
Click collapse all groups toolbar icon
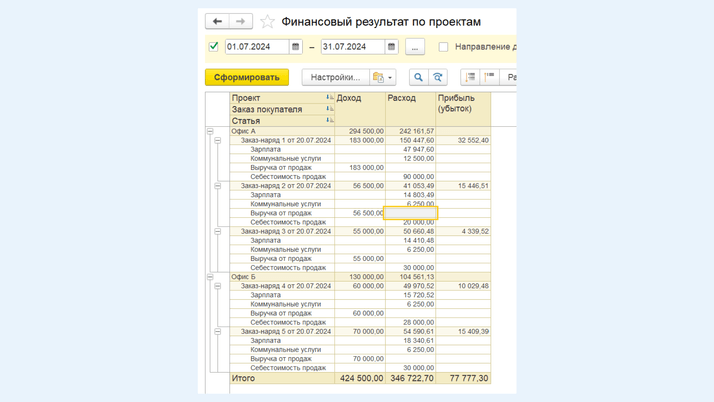490,77
